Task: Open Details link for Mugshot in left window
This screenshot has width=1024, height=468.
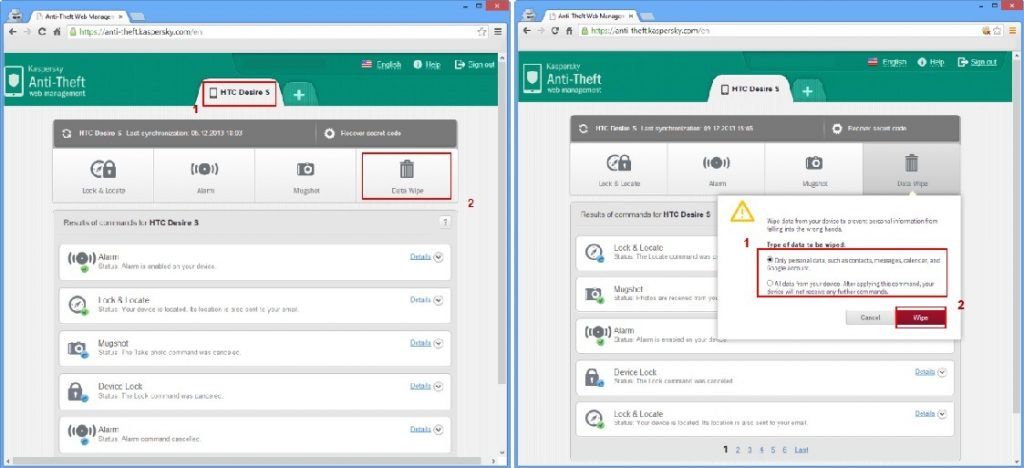Action: [420, 343]
